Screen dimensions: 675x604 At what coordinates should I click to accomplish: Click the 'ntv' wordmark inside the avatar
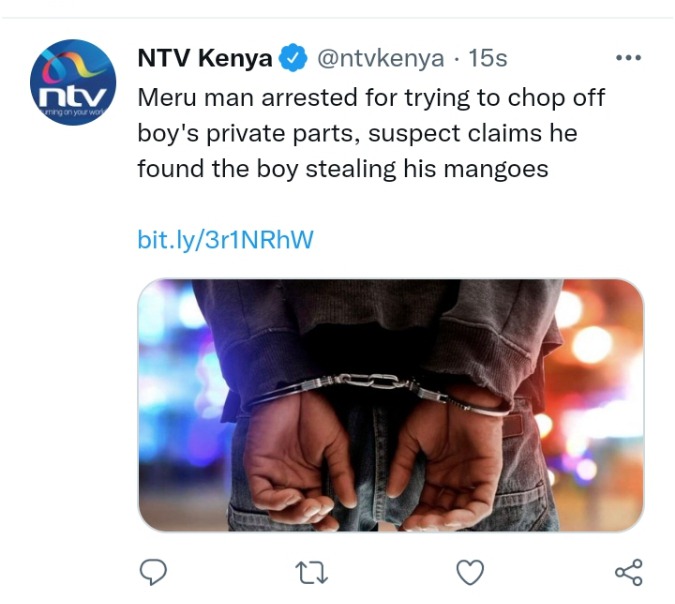[x=73, y=96]
